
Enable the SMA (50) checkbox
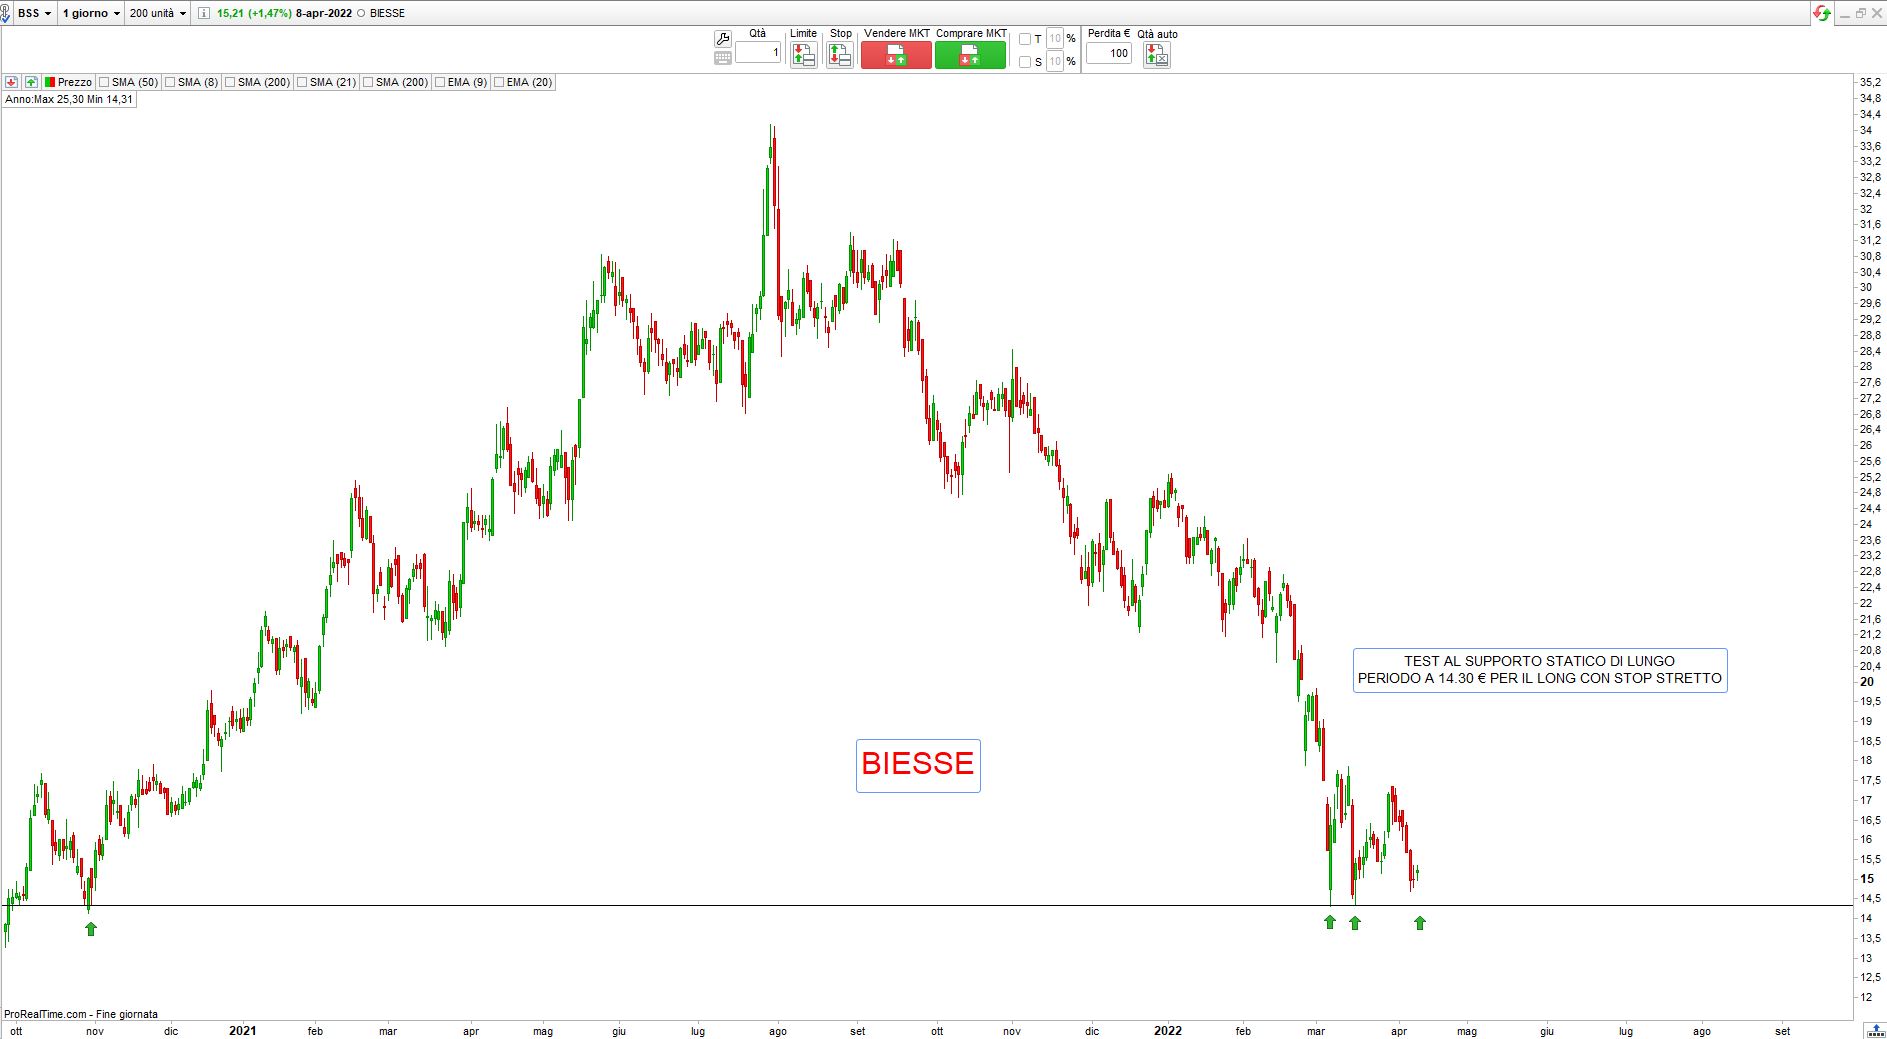pyautogui.click(x=104, y=82)
